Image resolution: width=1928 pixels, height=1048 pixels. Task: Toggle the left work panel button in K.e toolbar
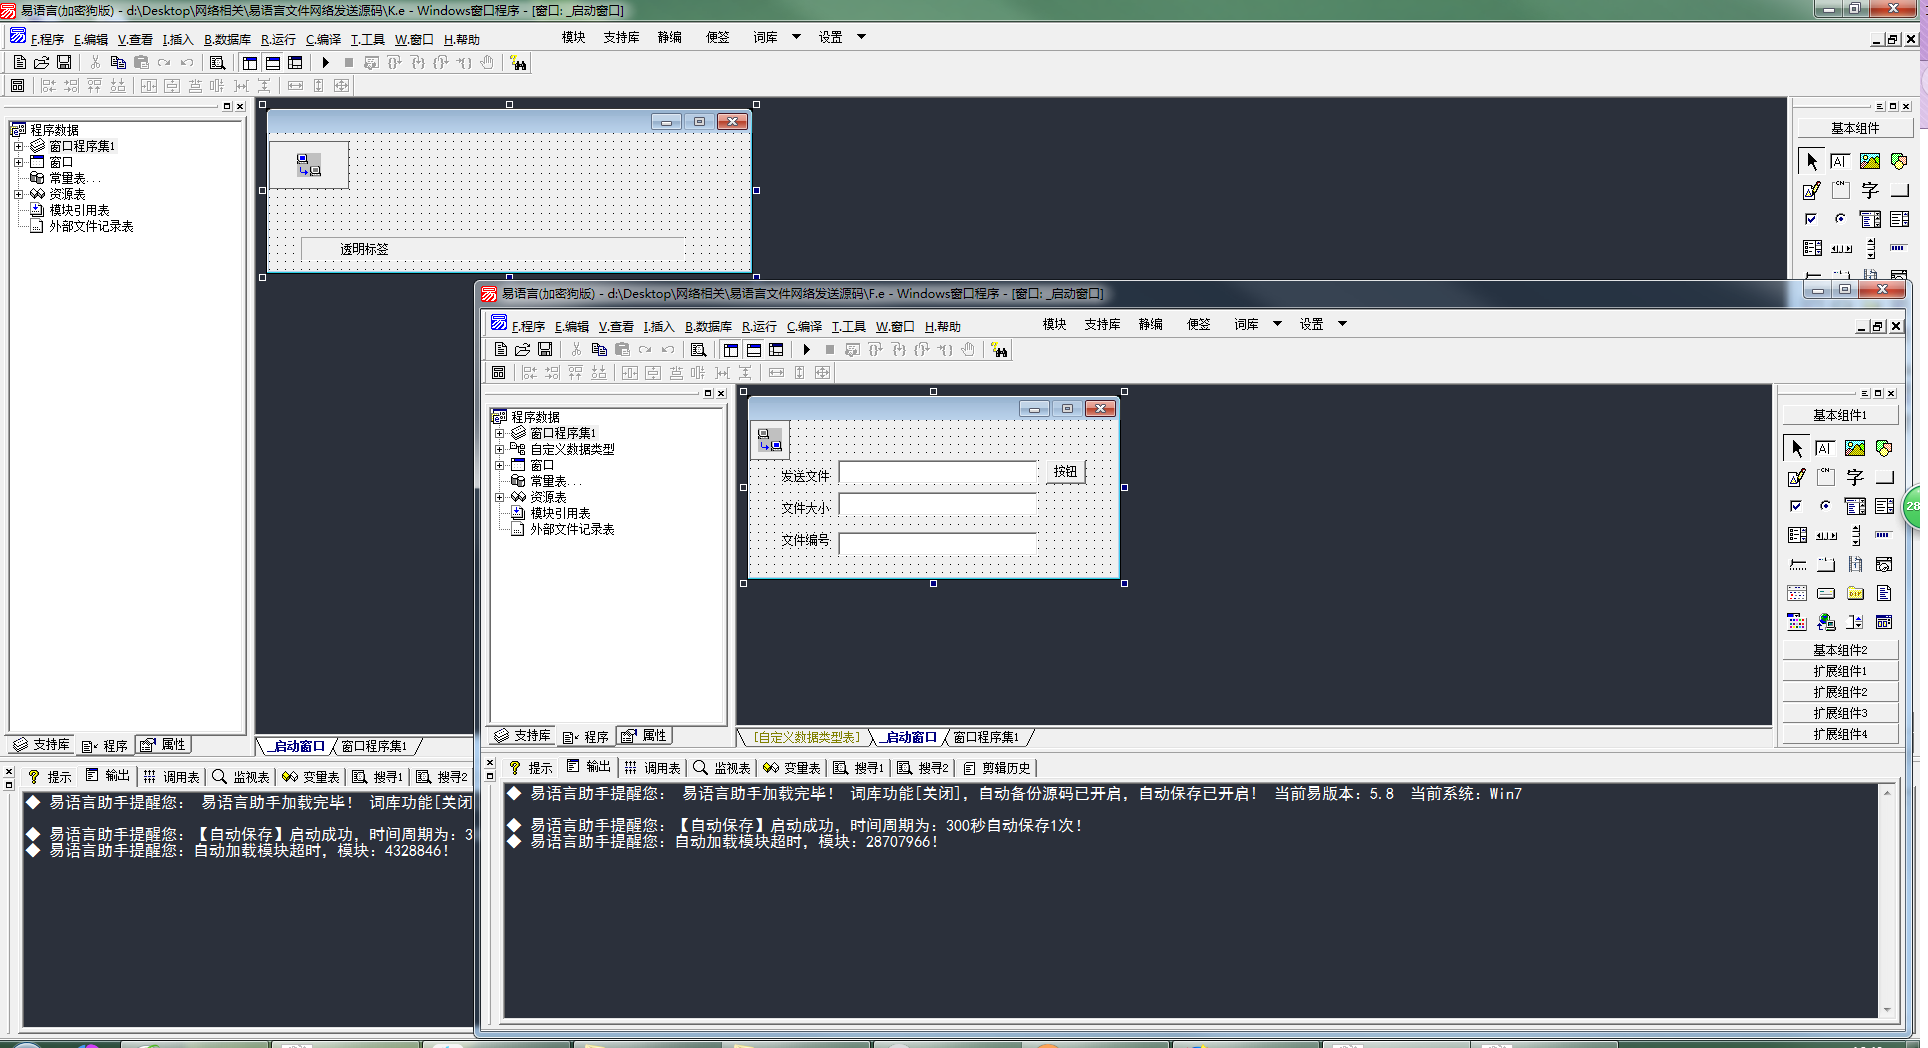point(250,63)
